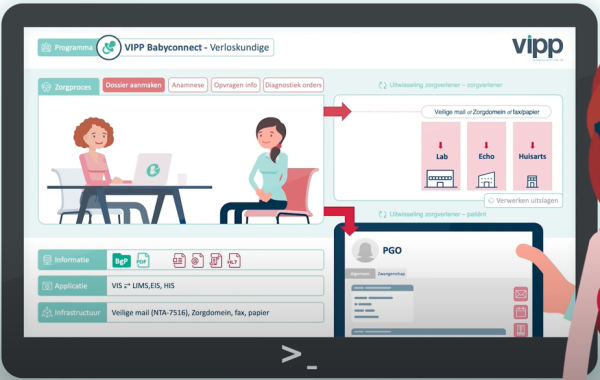
Task: Click the Informatie label icon
Action: 47,260
